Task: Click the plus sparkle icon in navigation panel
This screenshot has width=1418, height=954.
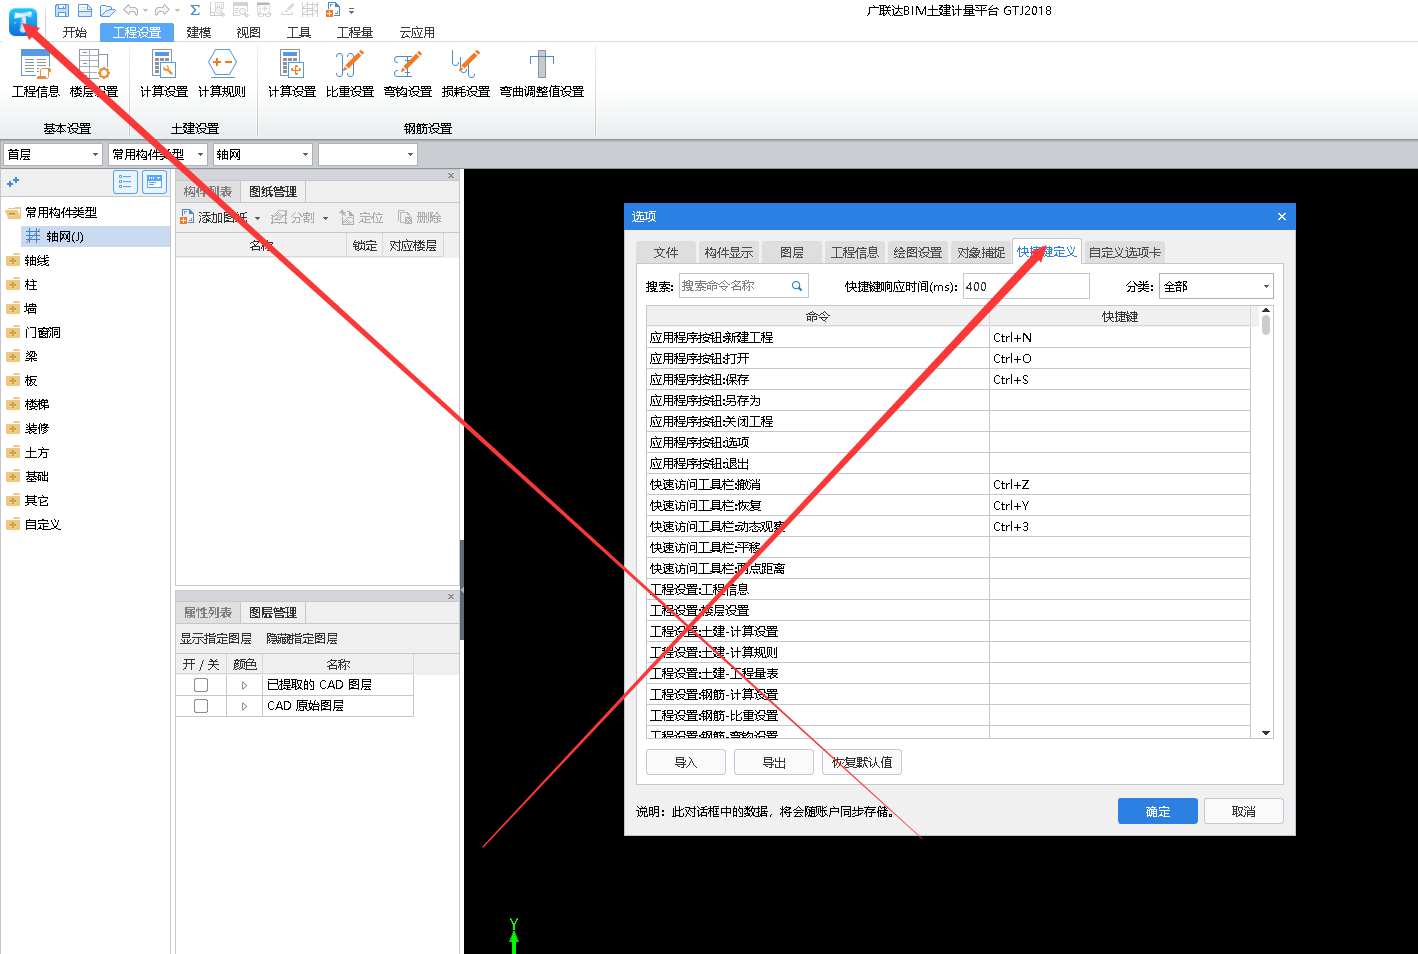Action: coord(13,182)
